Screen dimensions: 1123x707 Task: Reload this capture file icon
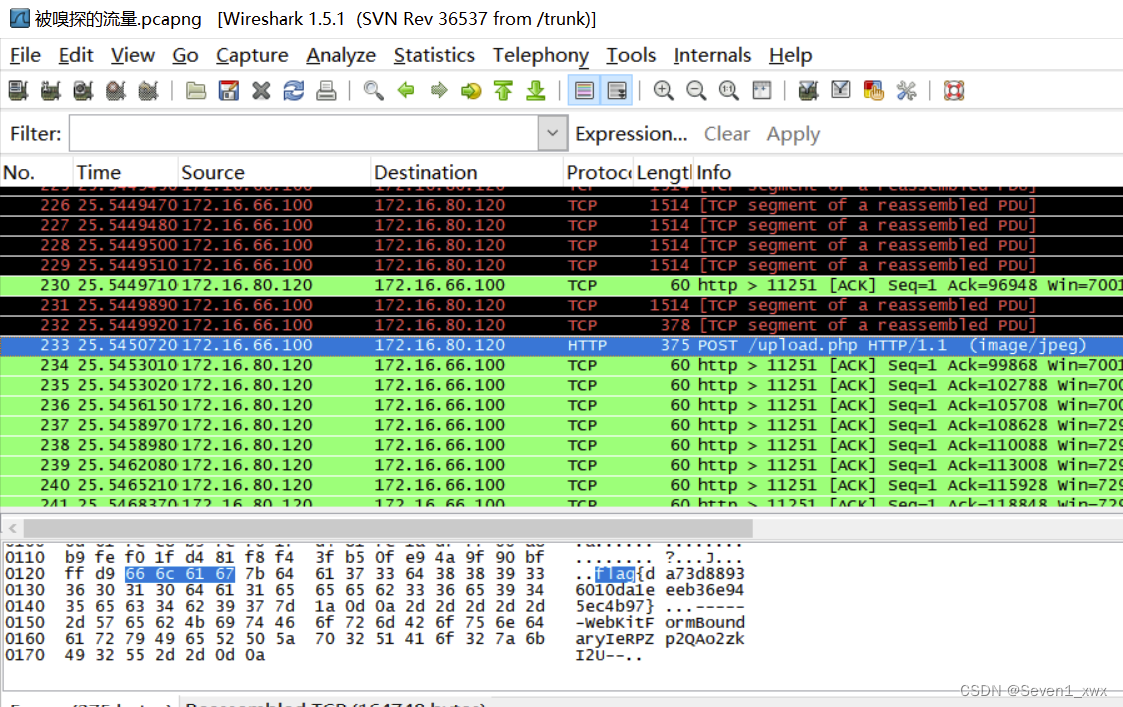[294, 90]
